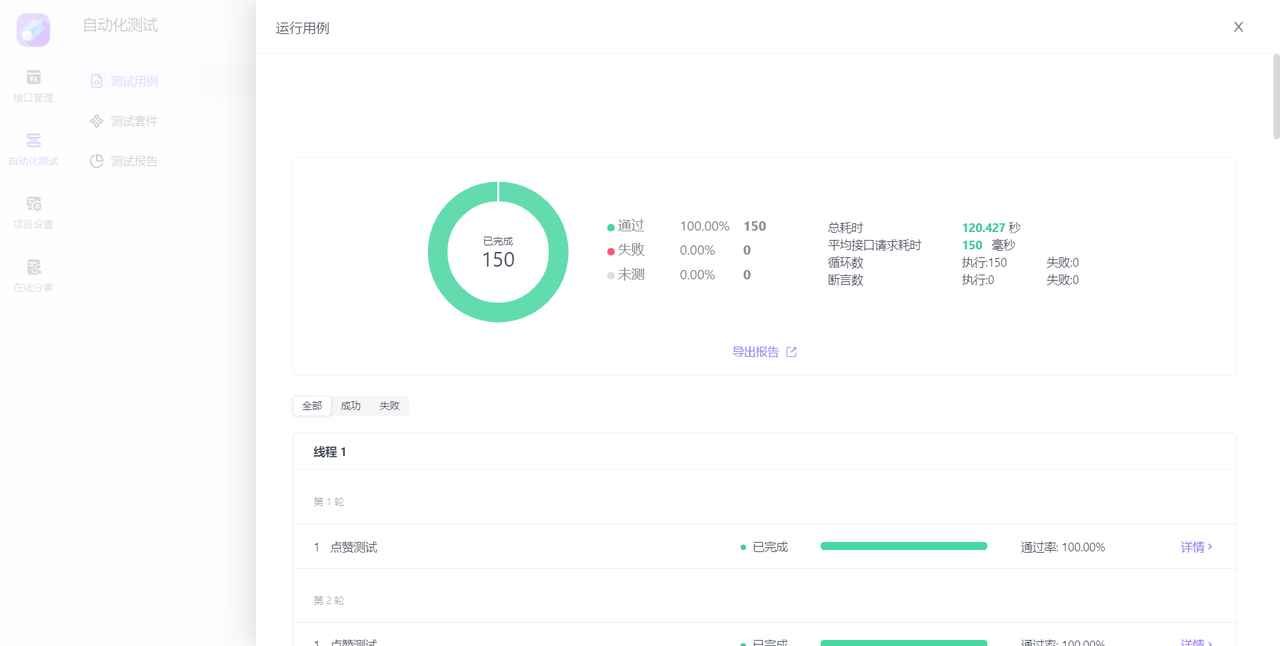
Task: Click the 自动化测试 page heading
Action: tap(120, 25)
